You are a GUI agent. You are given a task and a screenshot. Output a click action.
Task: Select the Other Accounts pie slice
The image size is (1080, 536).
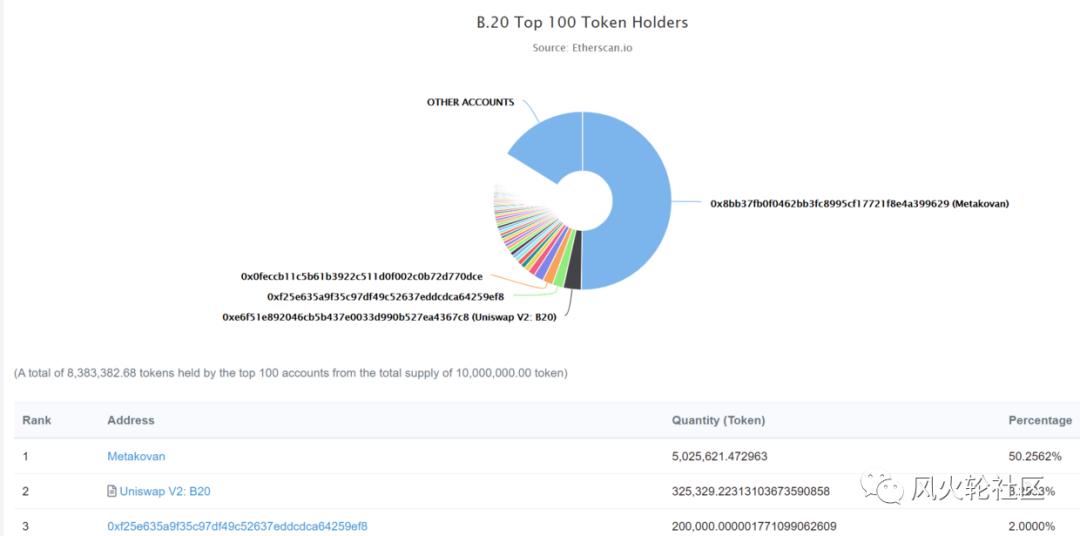tap(551, 145)
